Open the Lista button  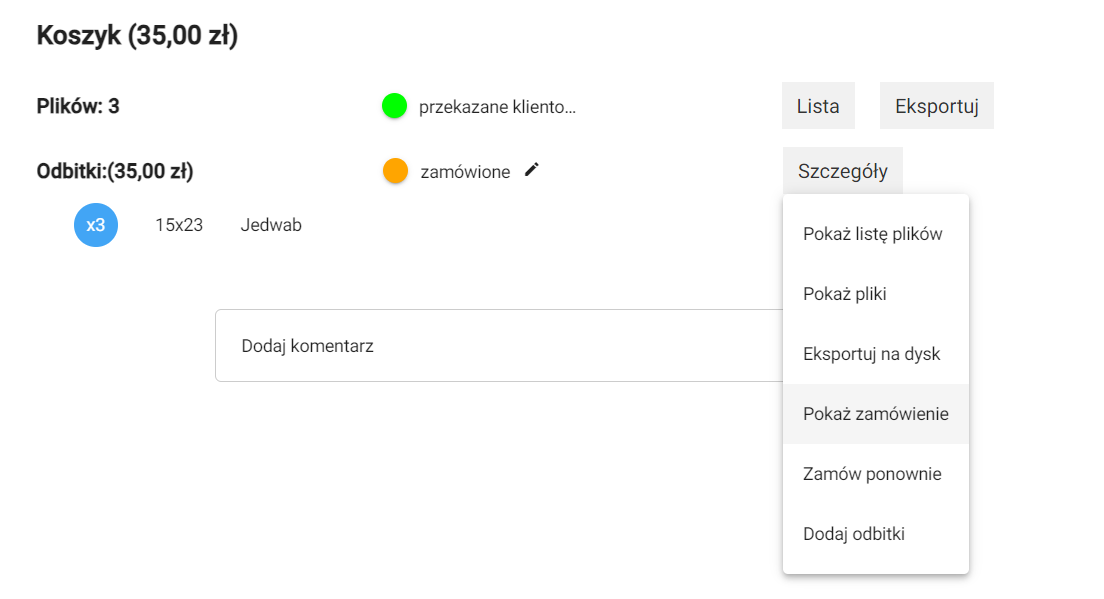click(x=818, y=106)
